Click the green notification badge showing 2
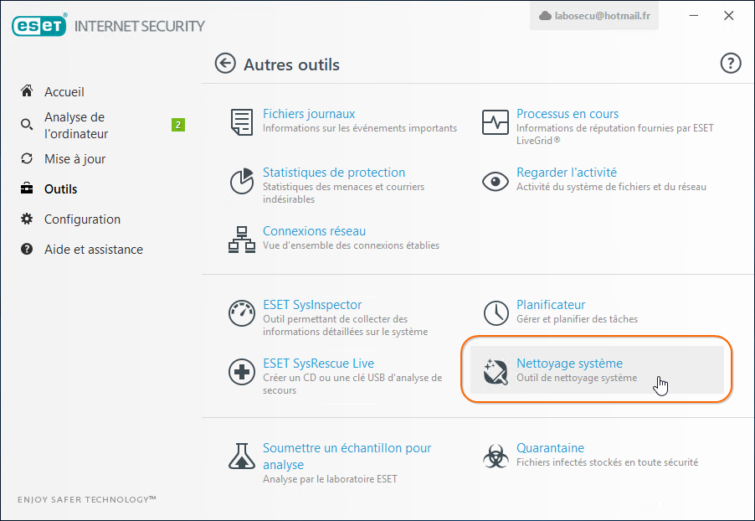Screen dimensions: 755x521 [x=178, y=125]
